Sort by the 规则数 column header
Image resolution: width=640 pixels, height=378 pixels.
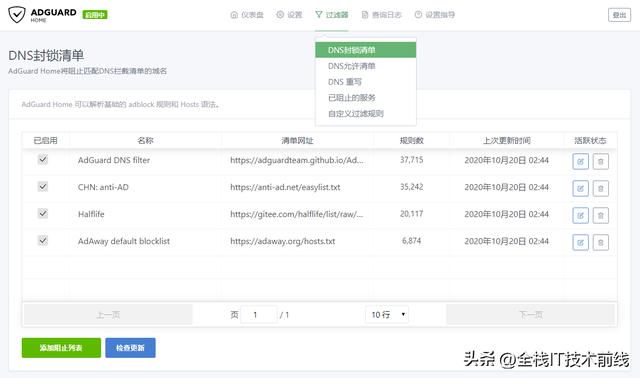point(411,140)
